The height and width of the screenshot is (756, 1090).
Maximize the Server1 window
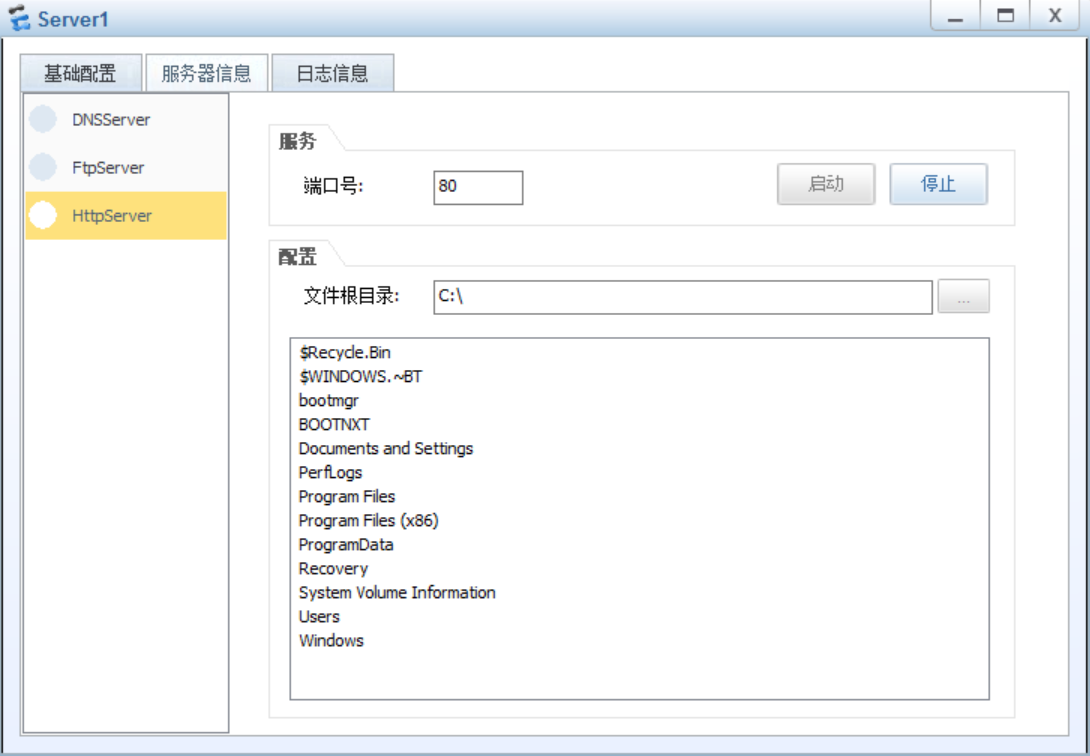[x=1005, y=15]
